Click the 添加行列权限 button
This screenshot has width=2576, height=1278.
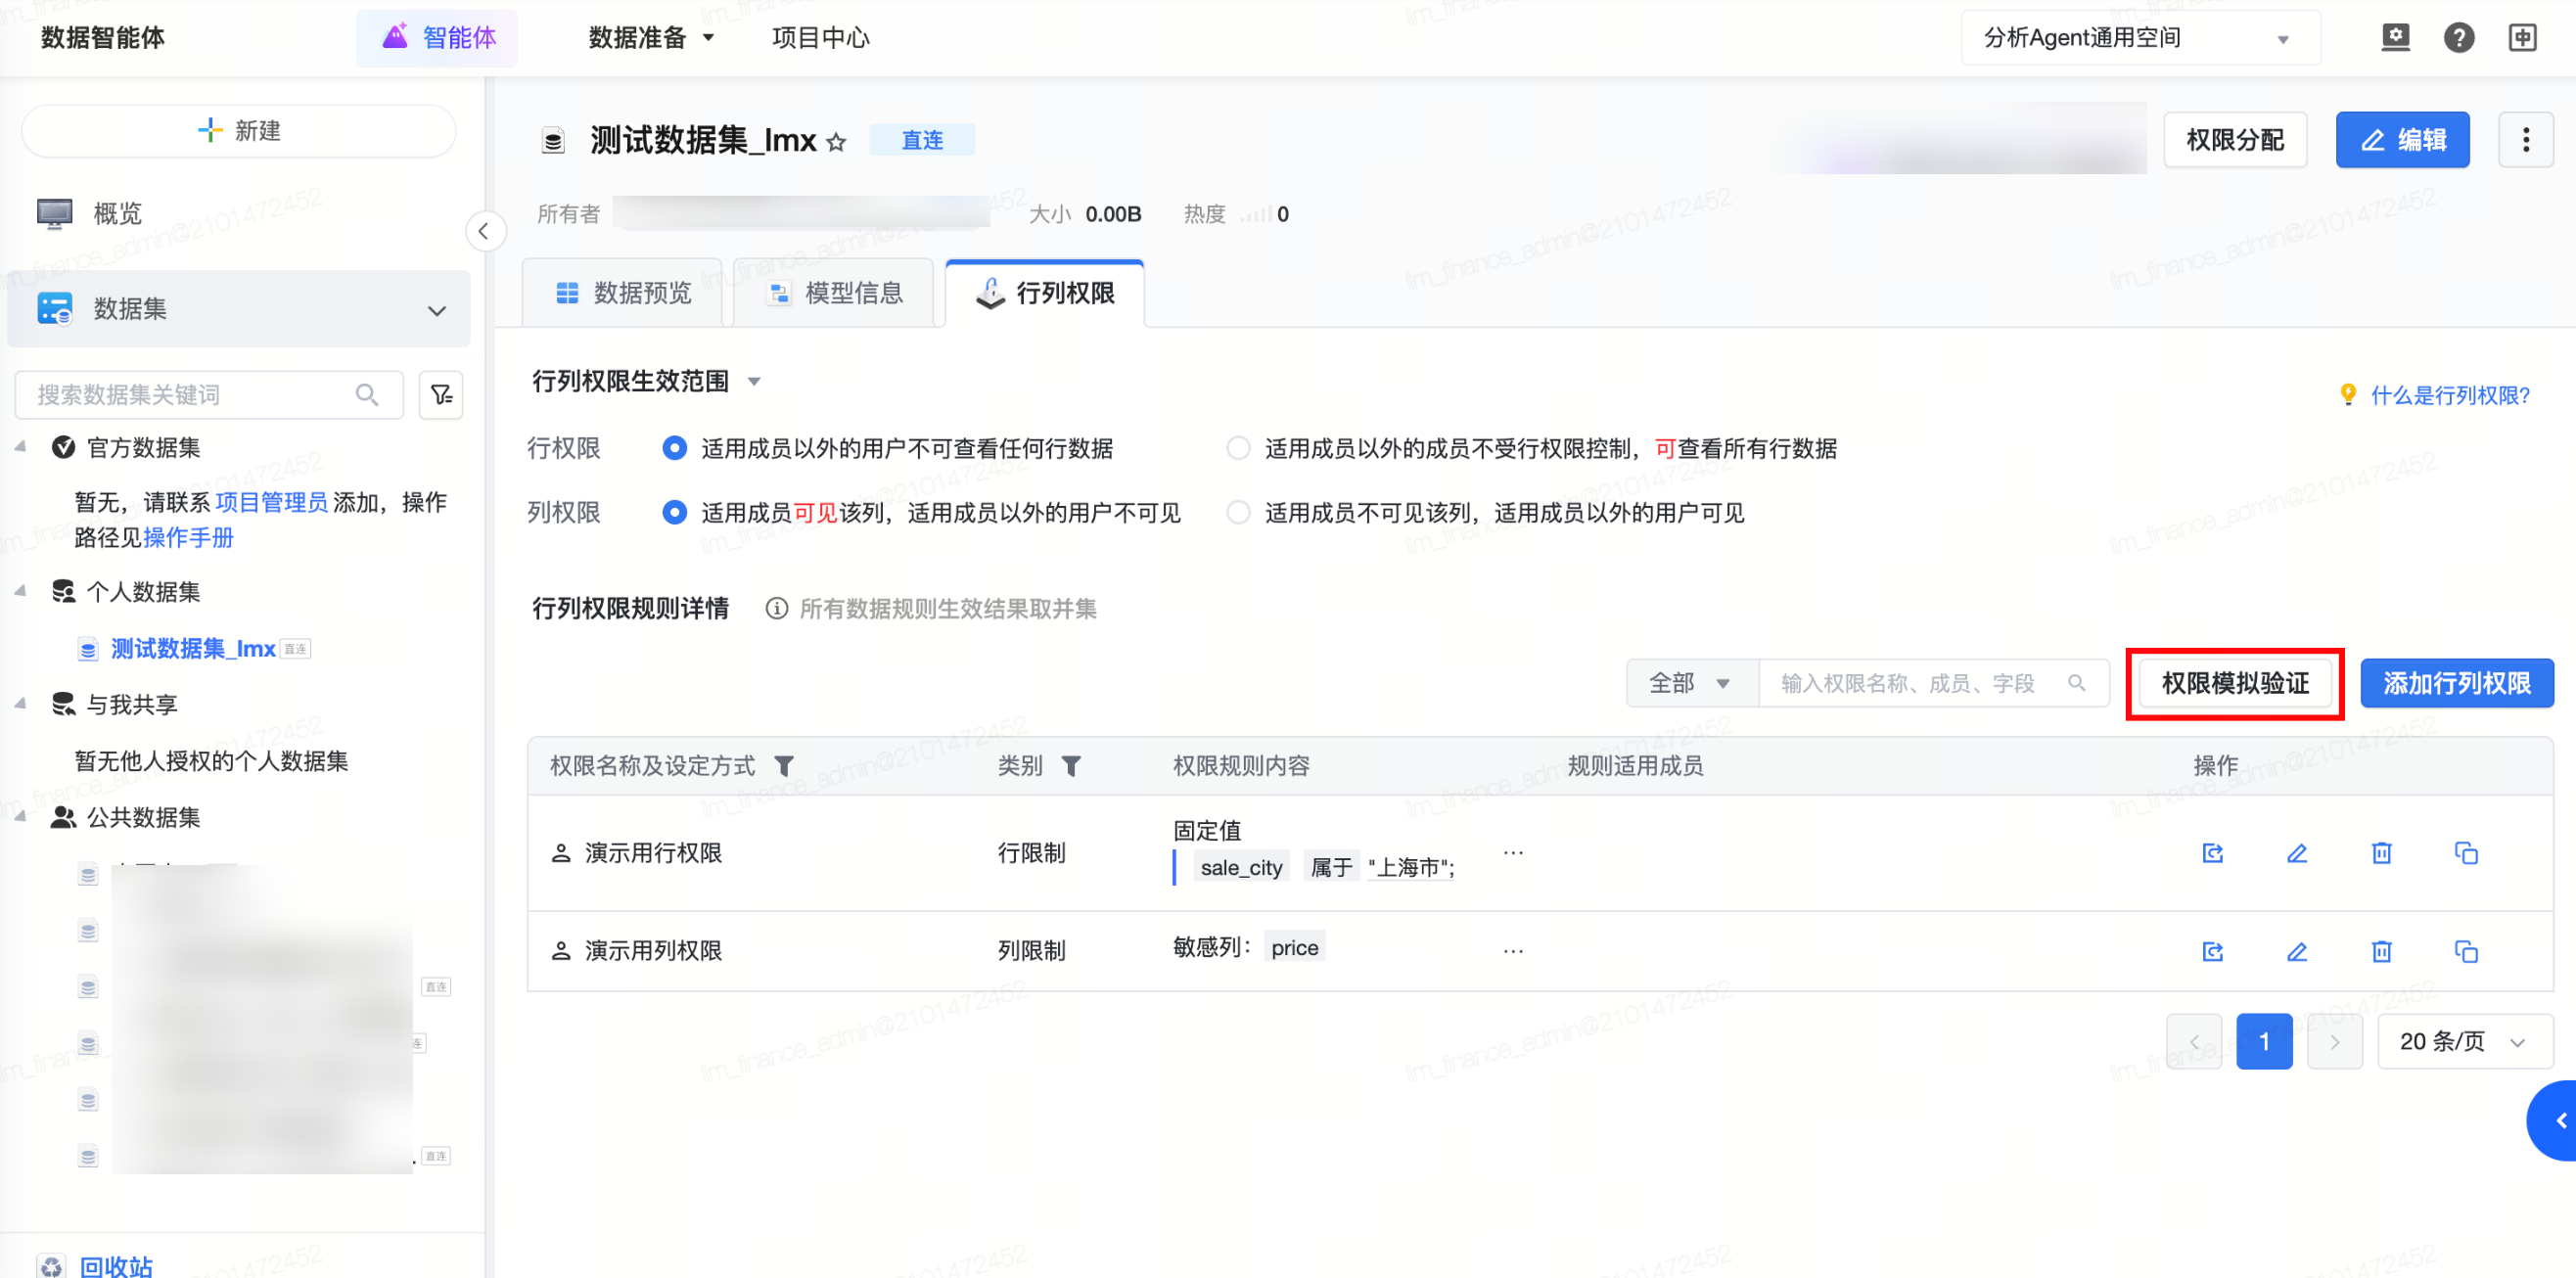pyautogui.click(x=2456, y=684)
